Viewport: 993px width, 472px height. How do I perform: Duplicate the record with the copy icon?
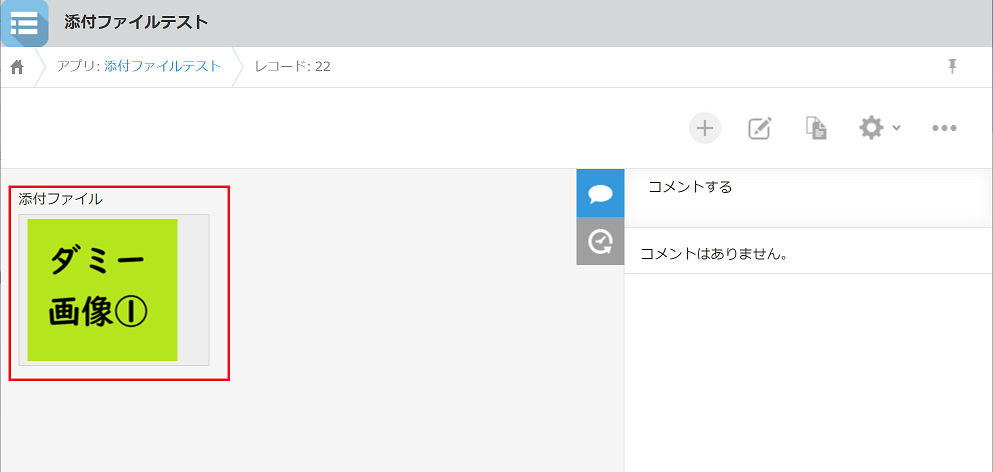[817, 128]
